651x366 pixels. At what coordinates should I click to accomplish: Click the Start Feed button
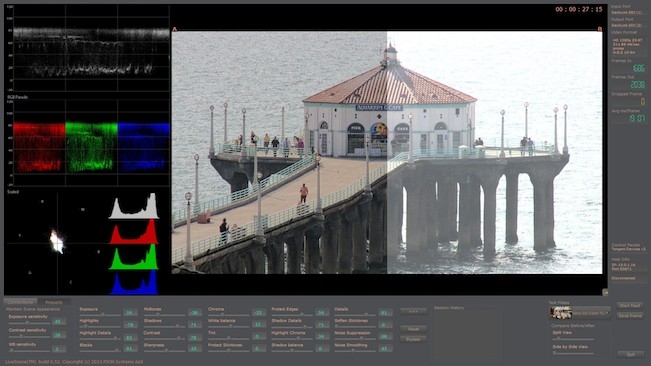point(630,305)
